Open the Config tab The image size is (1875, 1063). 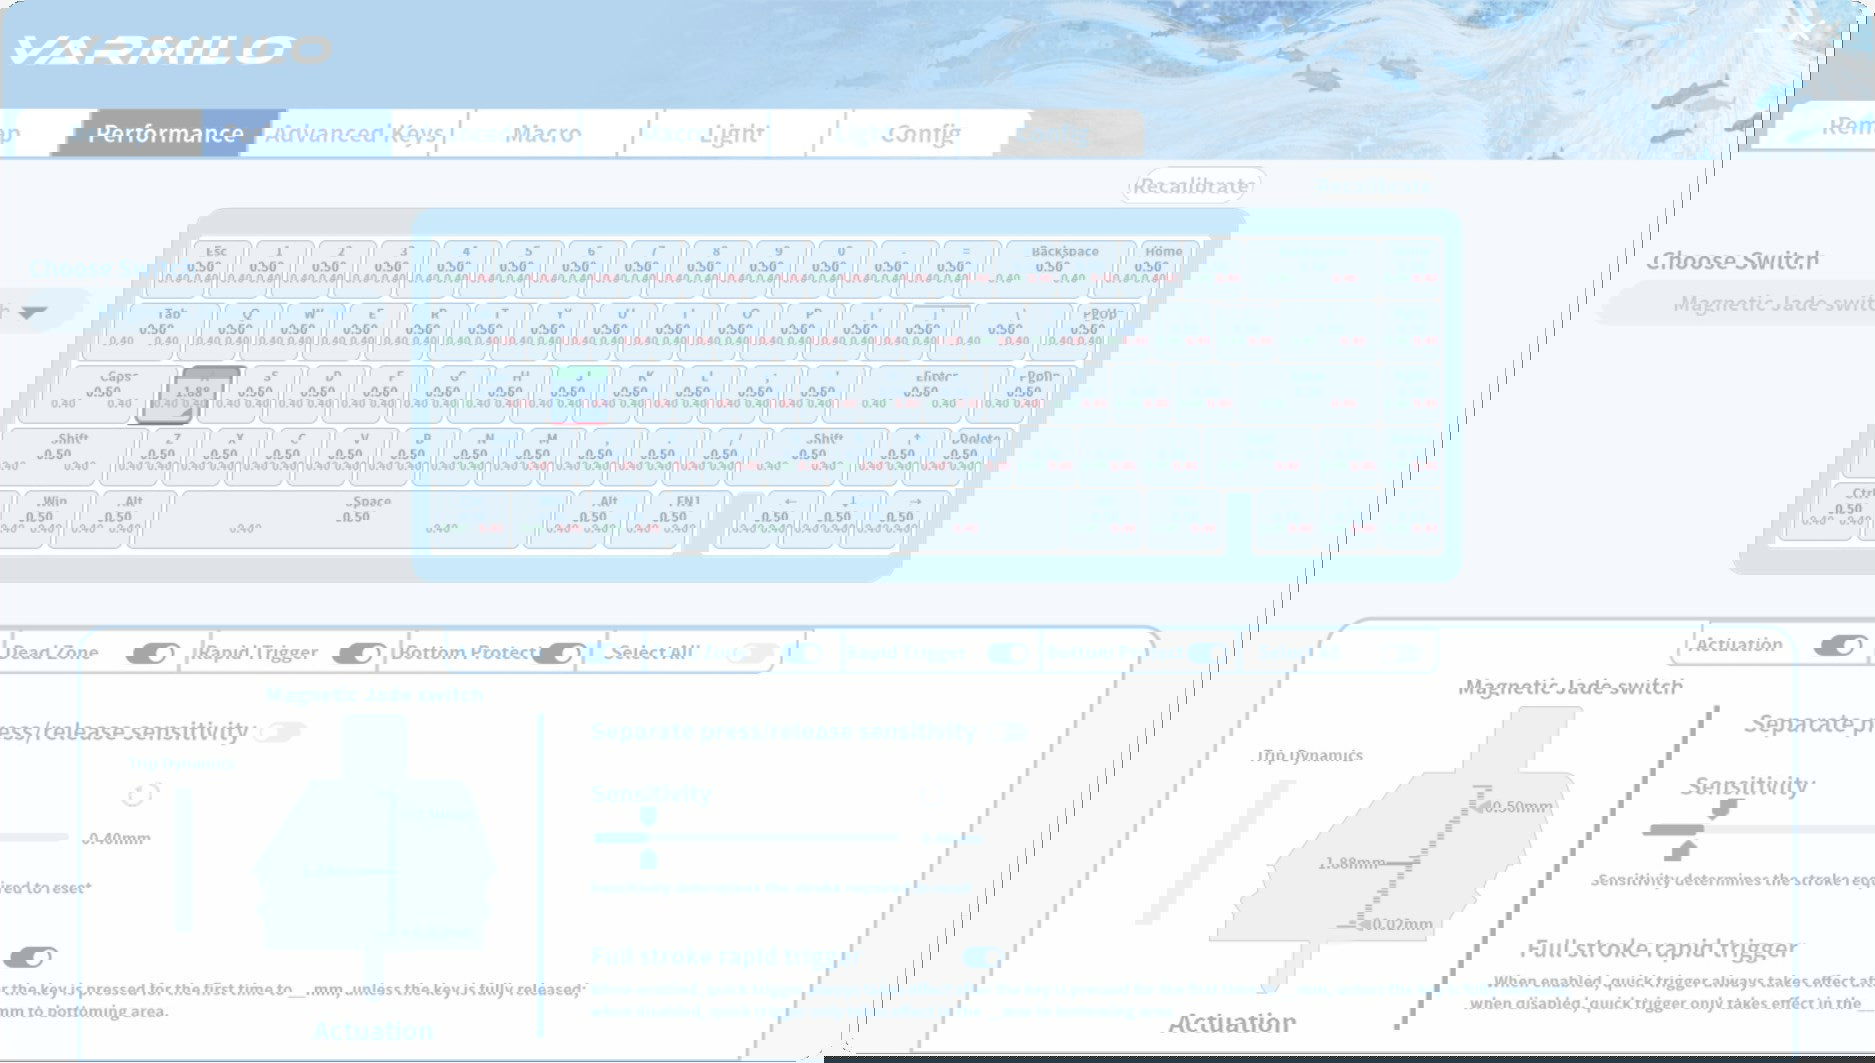pos(921,134)
